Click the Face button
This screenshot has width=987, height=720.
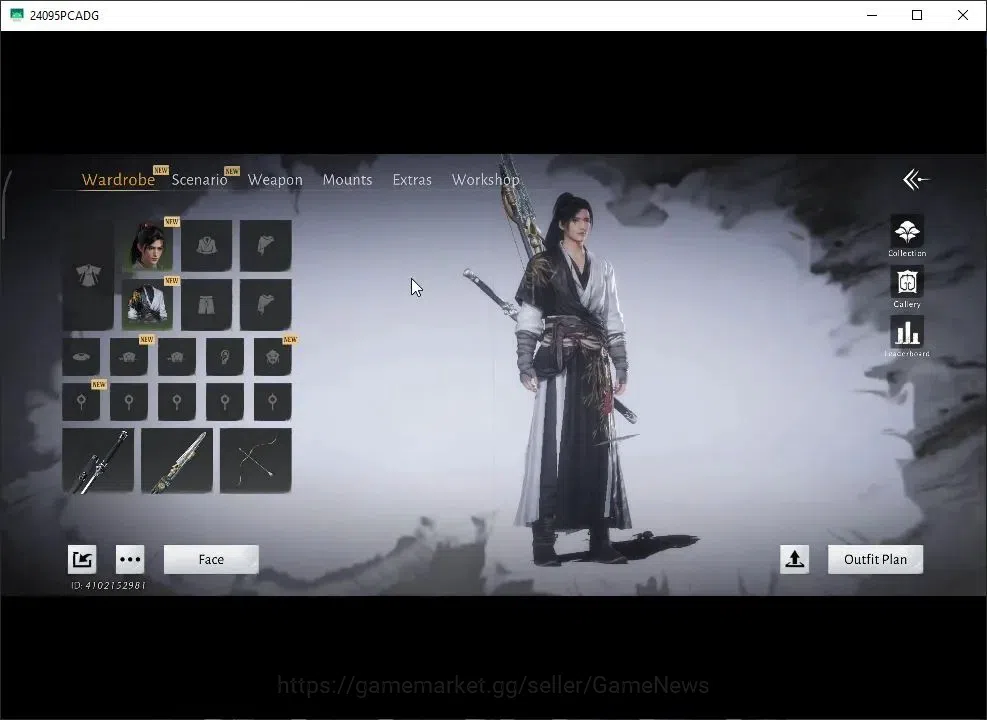pos(211,559)
